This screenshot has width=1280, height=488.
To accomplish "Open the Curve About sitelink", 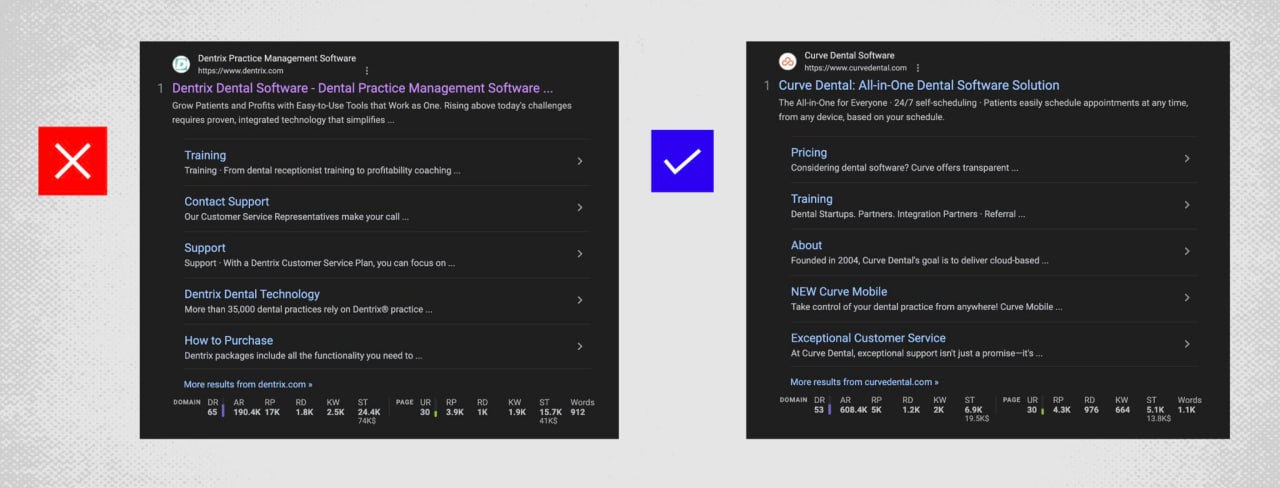I will (806, 245).
